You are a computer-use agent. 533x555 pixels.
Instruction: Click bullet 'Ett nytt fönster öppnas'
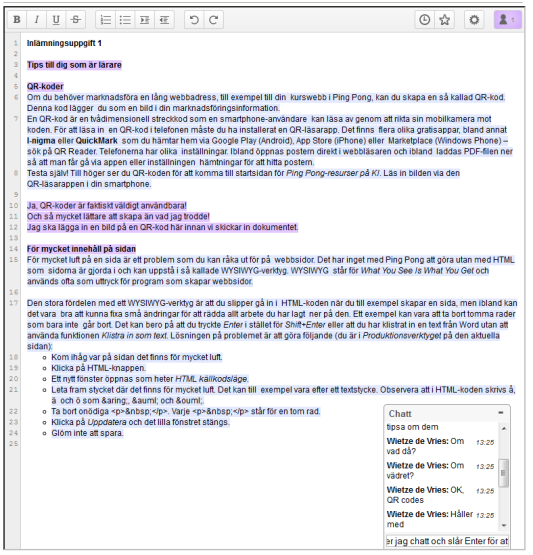click(150, 379)
